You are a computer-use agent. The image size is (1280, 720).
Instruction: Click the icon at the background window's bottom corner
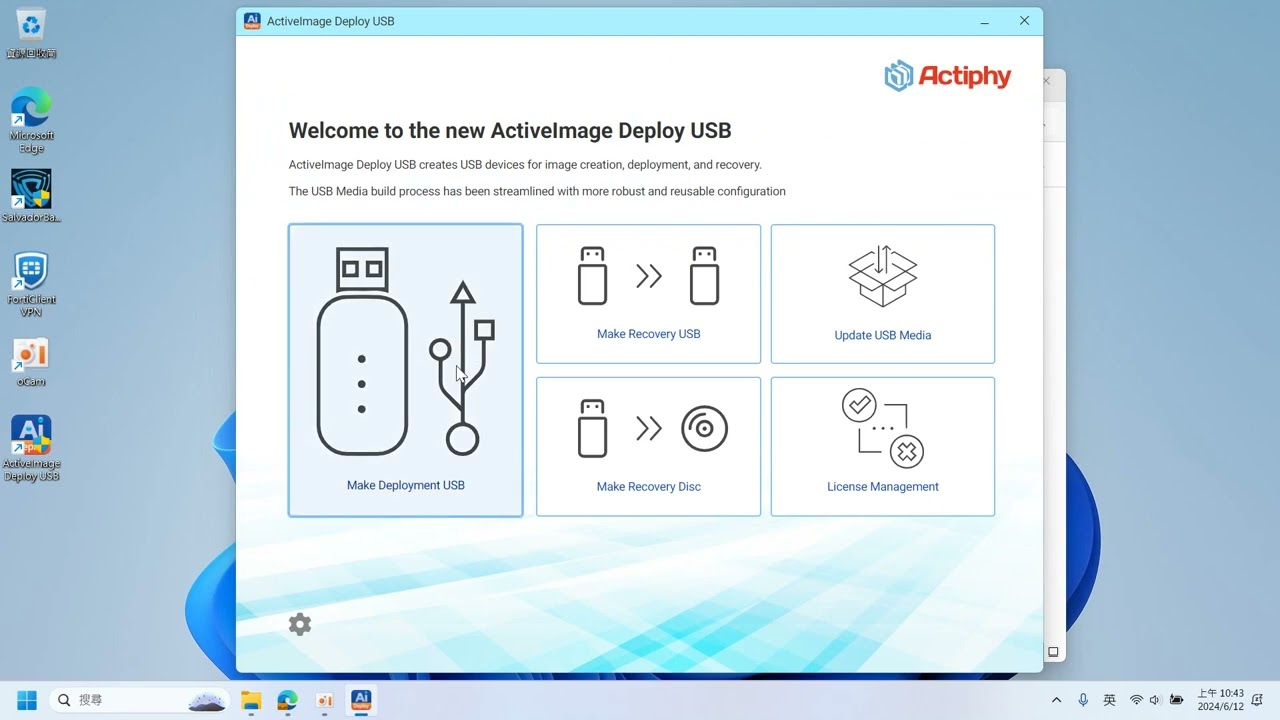[x=1053, y=652]
